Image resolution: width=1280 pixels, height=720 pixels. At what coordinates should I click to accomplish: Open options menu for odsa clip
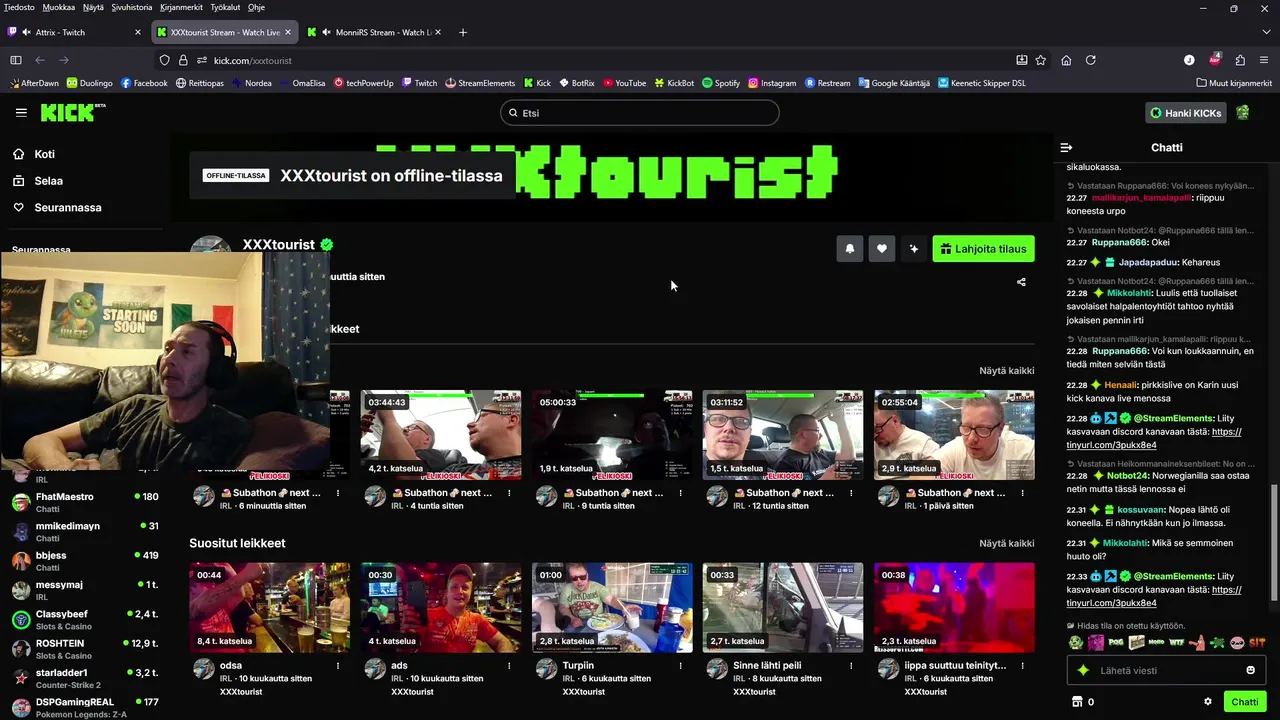[x=338, y=665]
